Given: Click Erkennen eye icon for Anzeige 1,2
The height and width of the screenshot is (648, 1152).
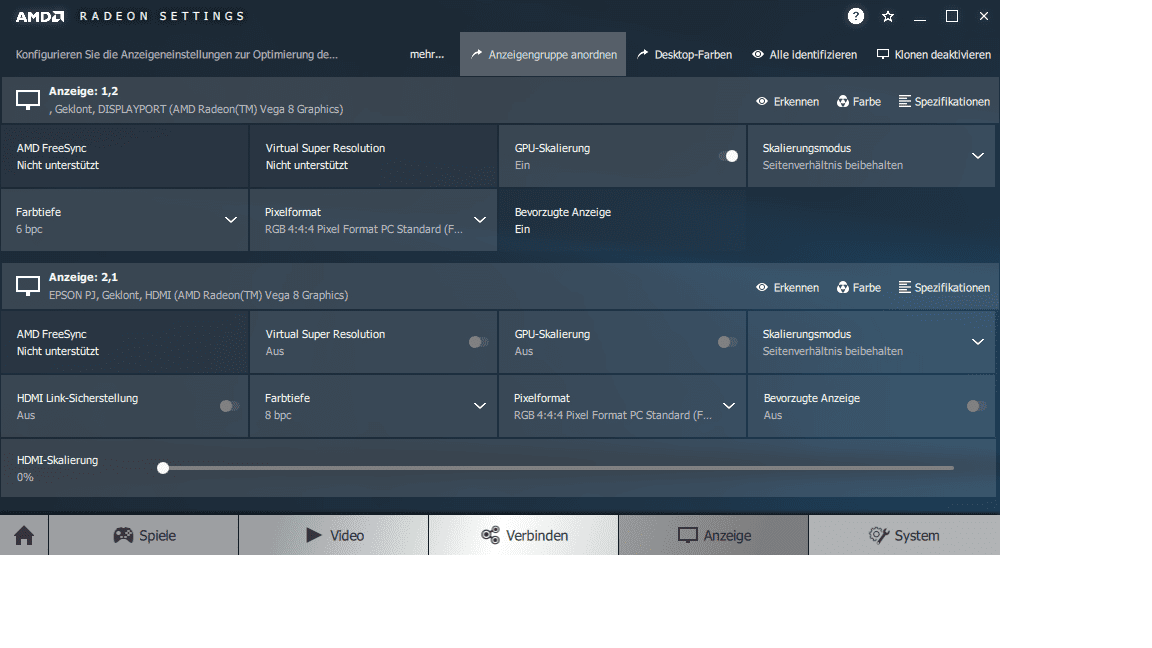Looking at the screenshot, I should (762, 101).
